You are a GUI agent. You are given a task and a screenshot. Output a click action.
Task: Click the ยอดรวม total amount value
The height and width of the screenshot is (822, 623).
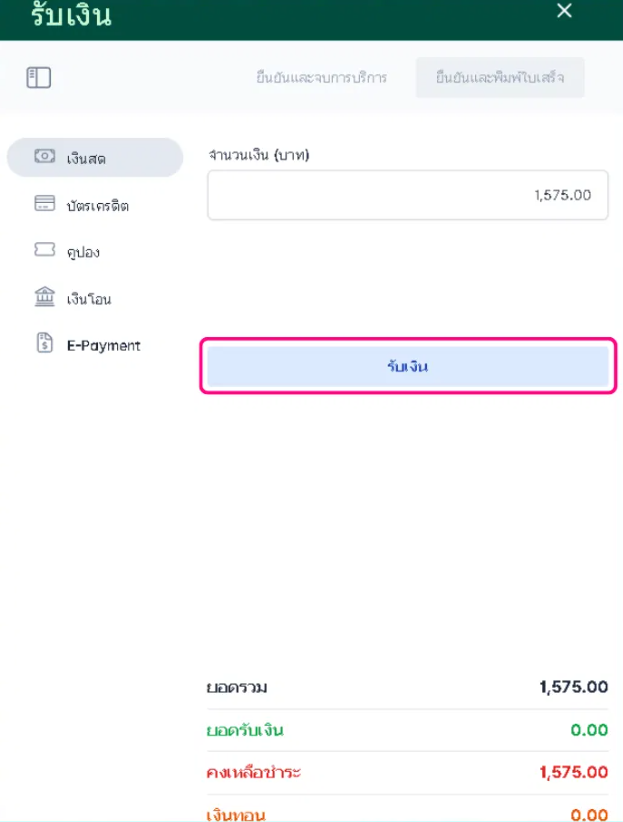tap(573, 687)
